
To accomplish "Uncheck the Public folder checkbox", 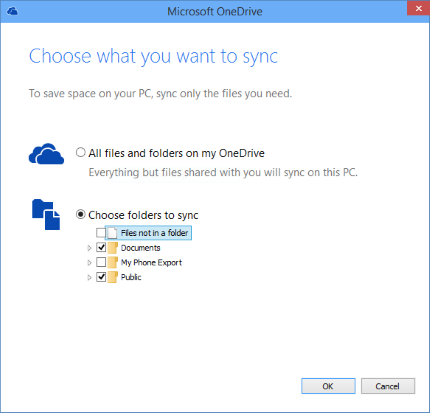I will (101, 277).
